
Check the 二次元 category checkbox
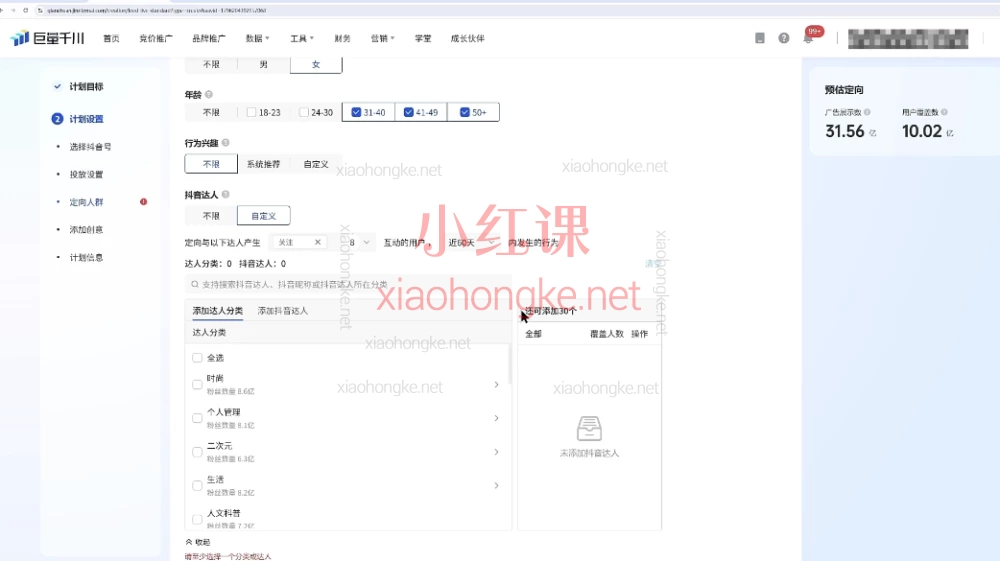[197, 452]
